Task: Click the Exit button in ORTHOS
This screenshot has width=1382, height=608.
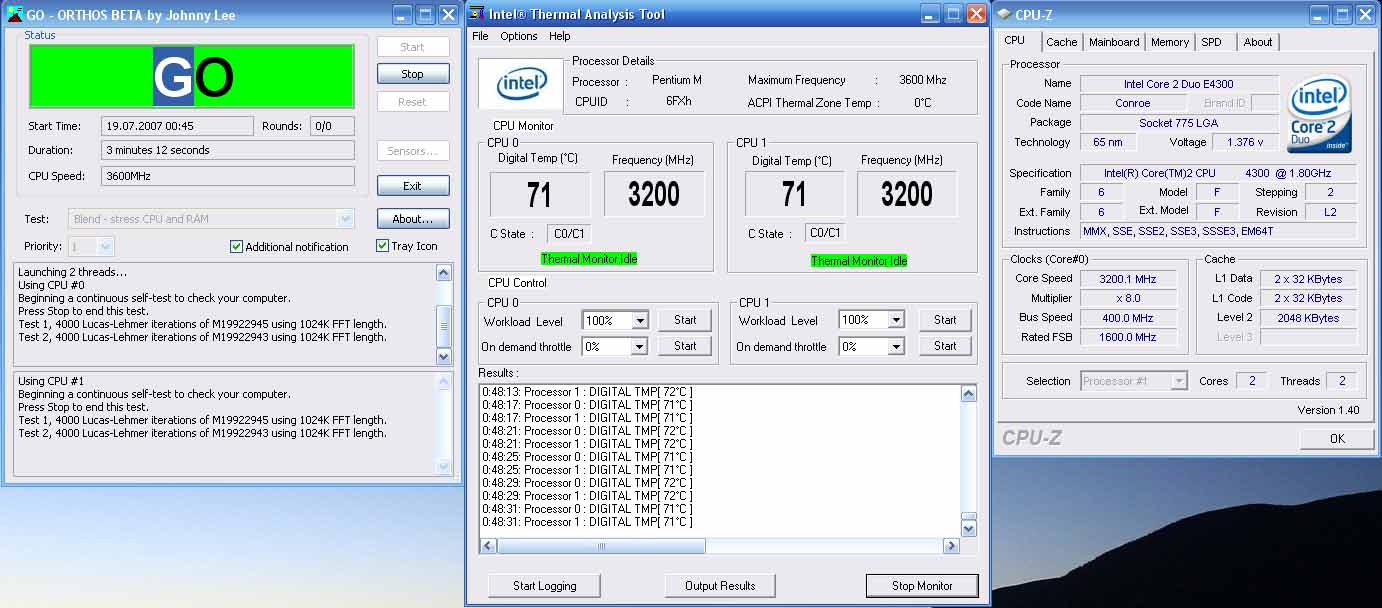Action: pos(413,186)
